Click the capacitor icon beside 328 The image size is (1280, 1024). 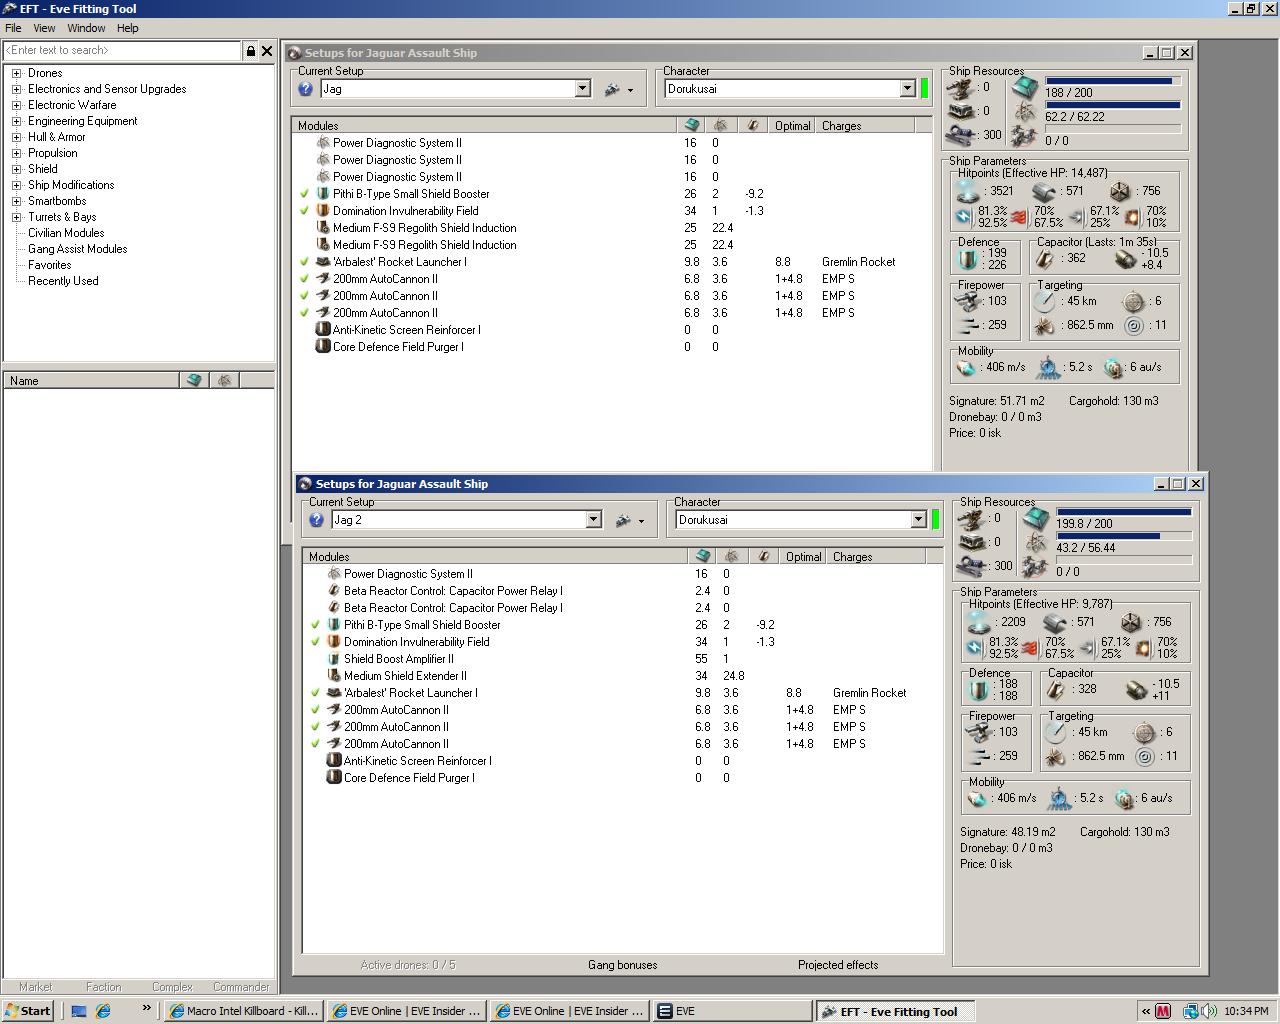tap(1057, 689)
